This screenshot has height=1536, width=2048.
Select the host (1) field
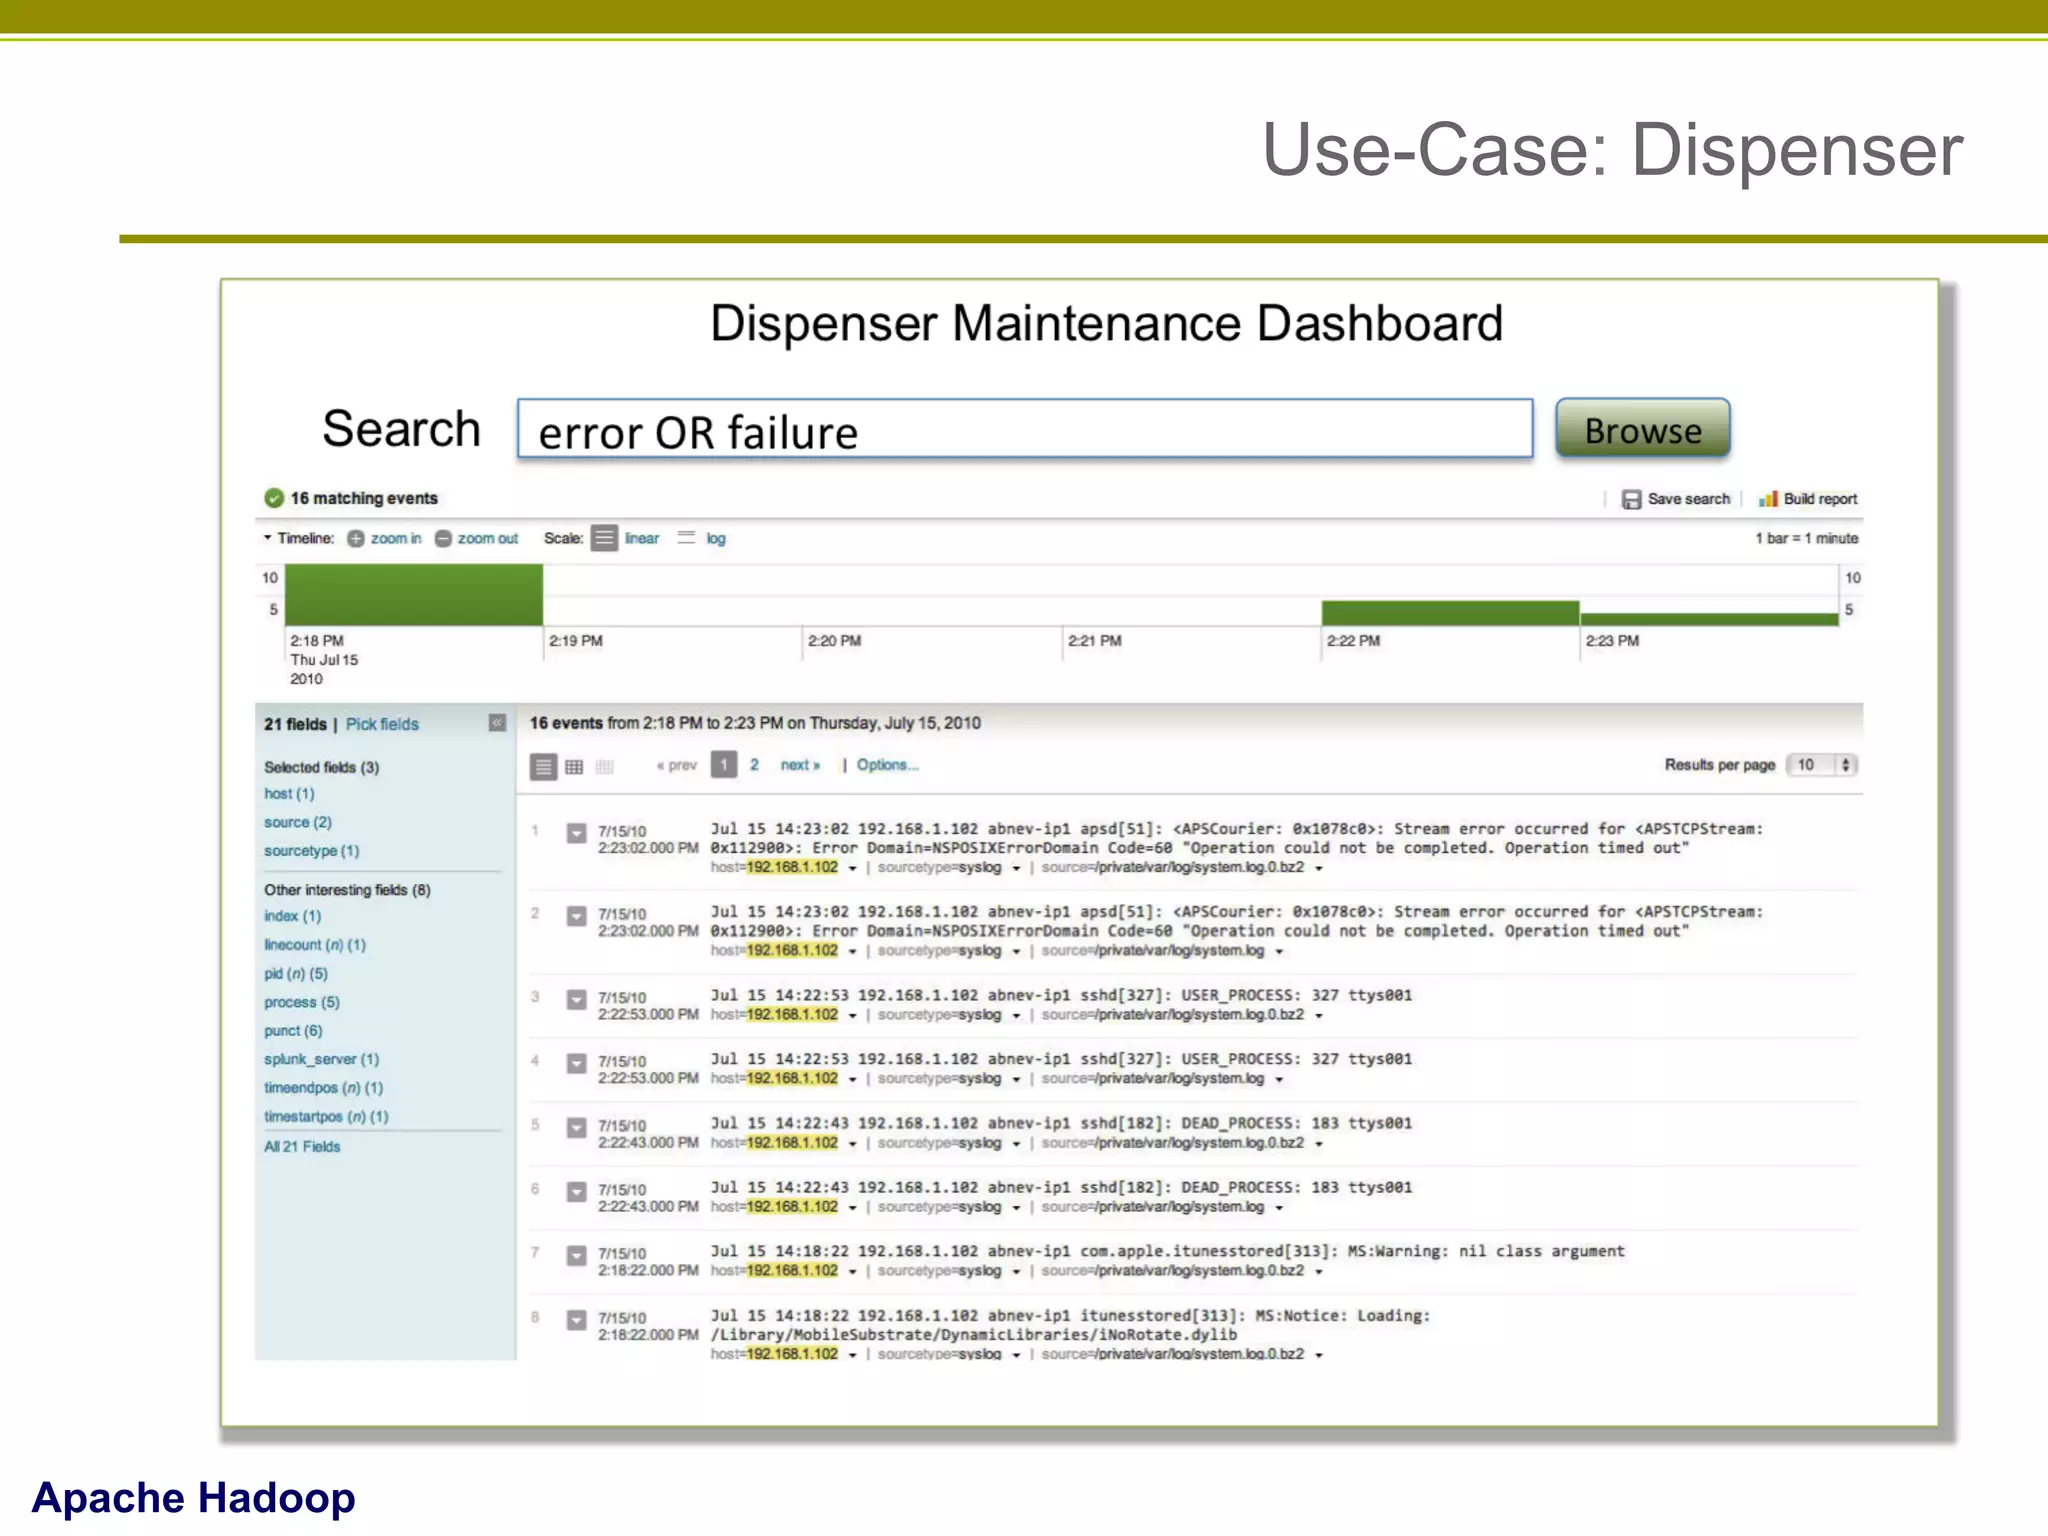click(289, 794)
